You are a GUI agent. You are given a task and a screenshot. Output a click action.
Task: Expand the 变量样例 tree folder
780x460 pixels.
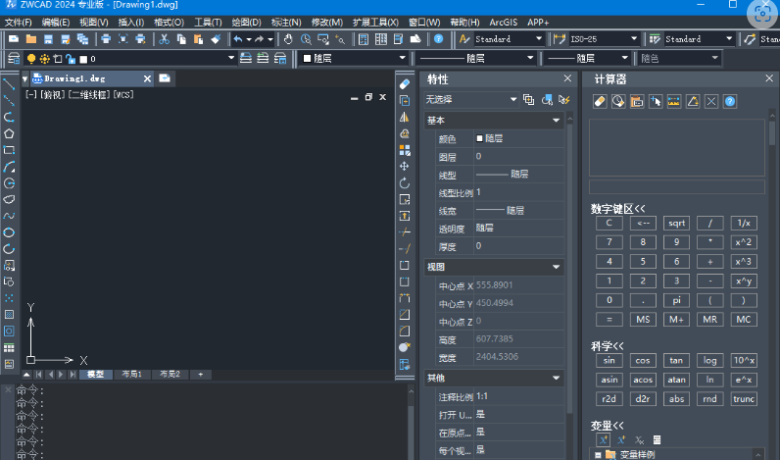point(598,455)
